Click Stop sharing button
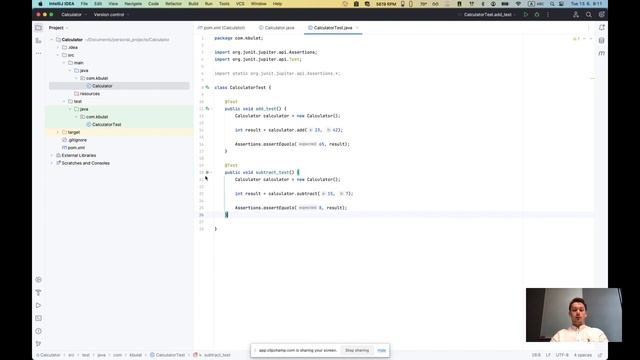The height and width of the screenshot is (360, 640). [x=357, y=351]
